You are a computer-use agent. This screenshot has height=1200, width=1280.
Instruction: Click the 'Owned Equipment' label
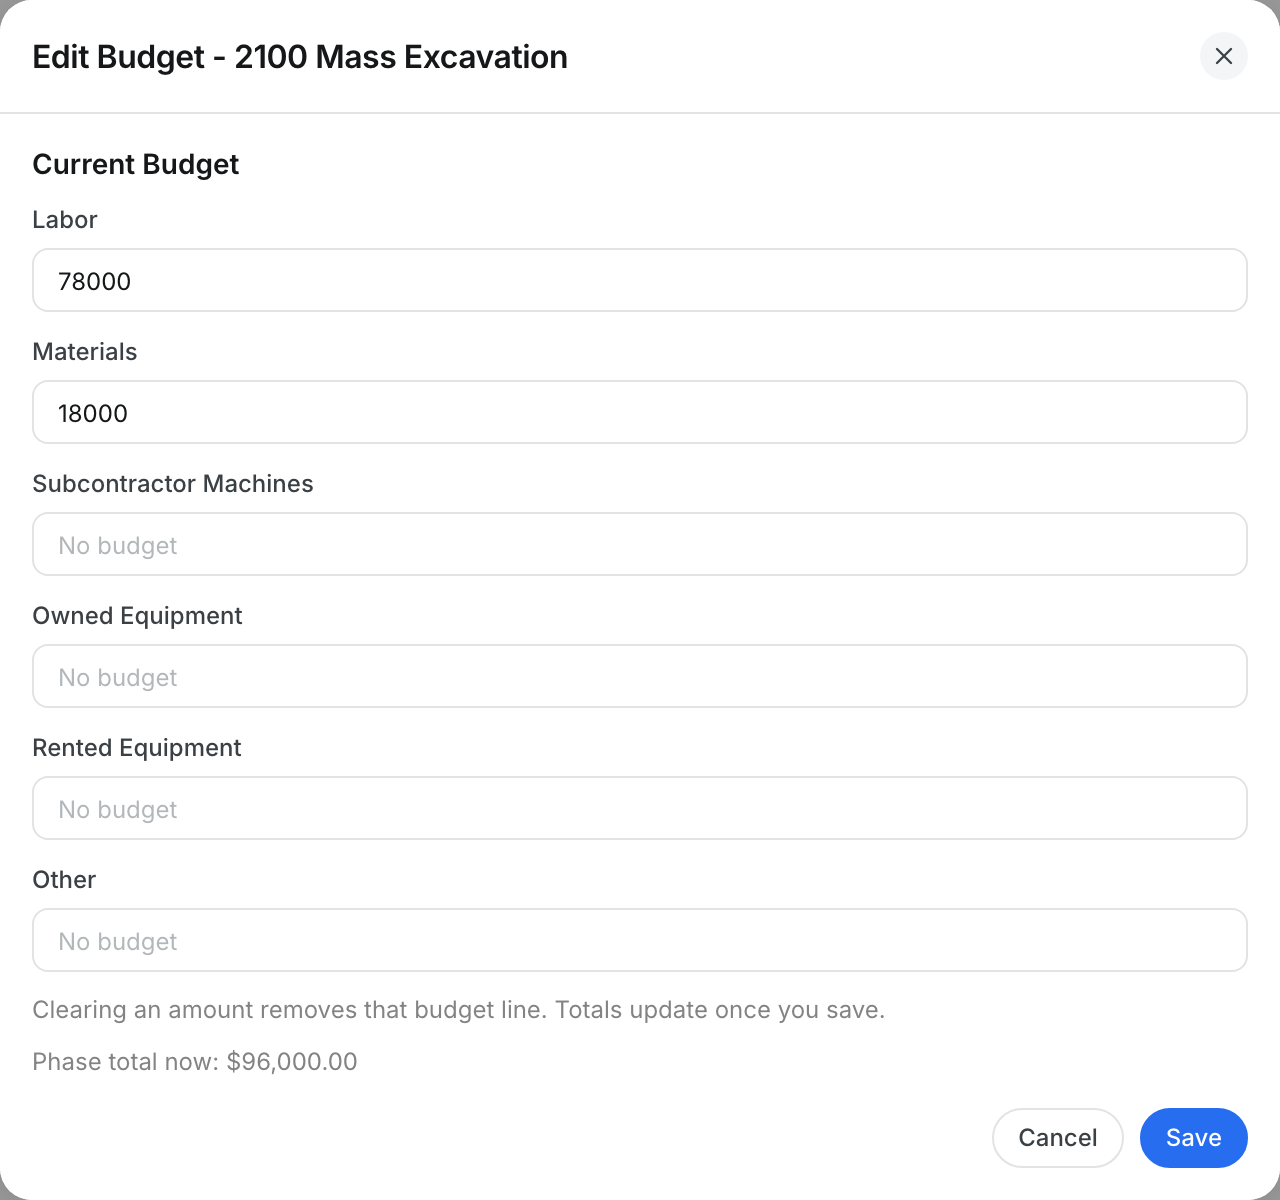[x=137, y=616]
